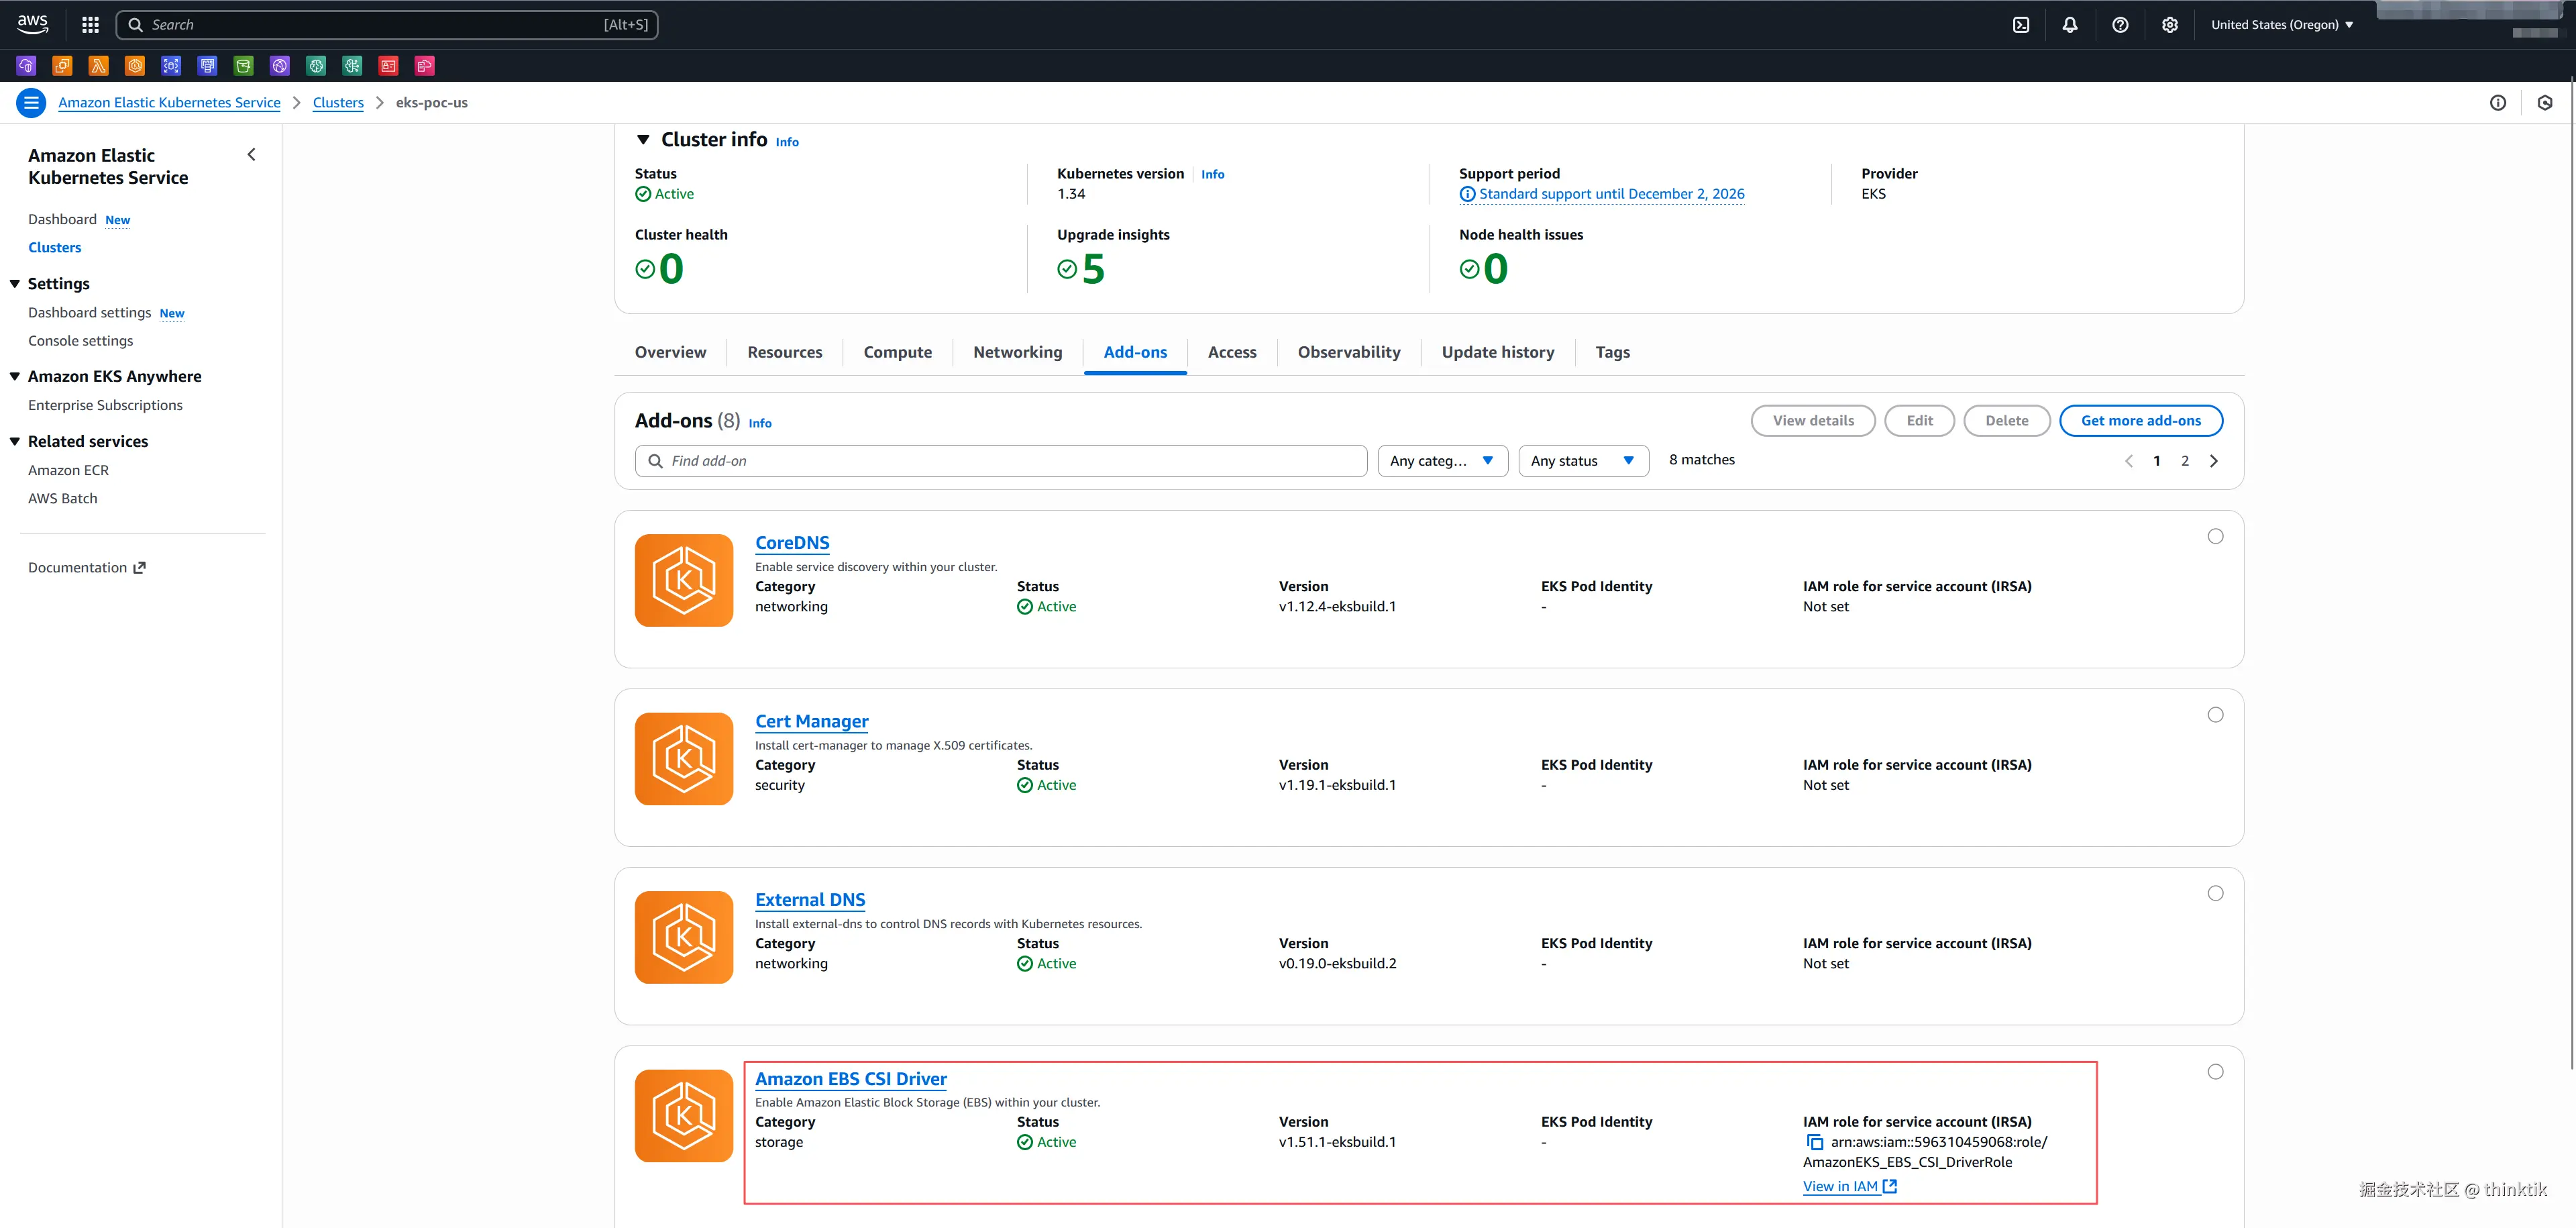
Task: Open the Update history tab
Action: click(x=1497, y=353)
